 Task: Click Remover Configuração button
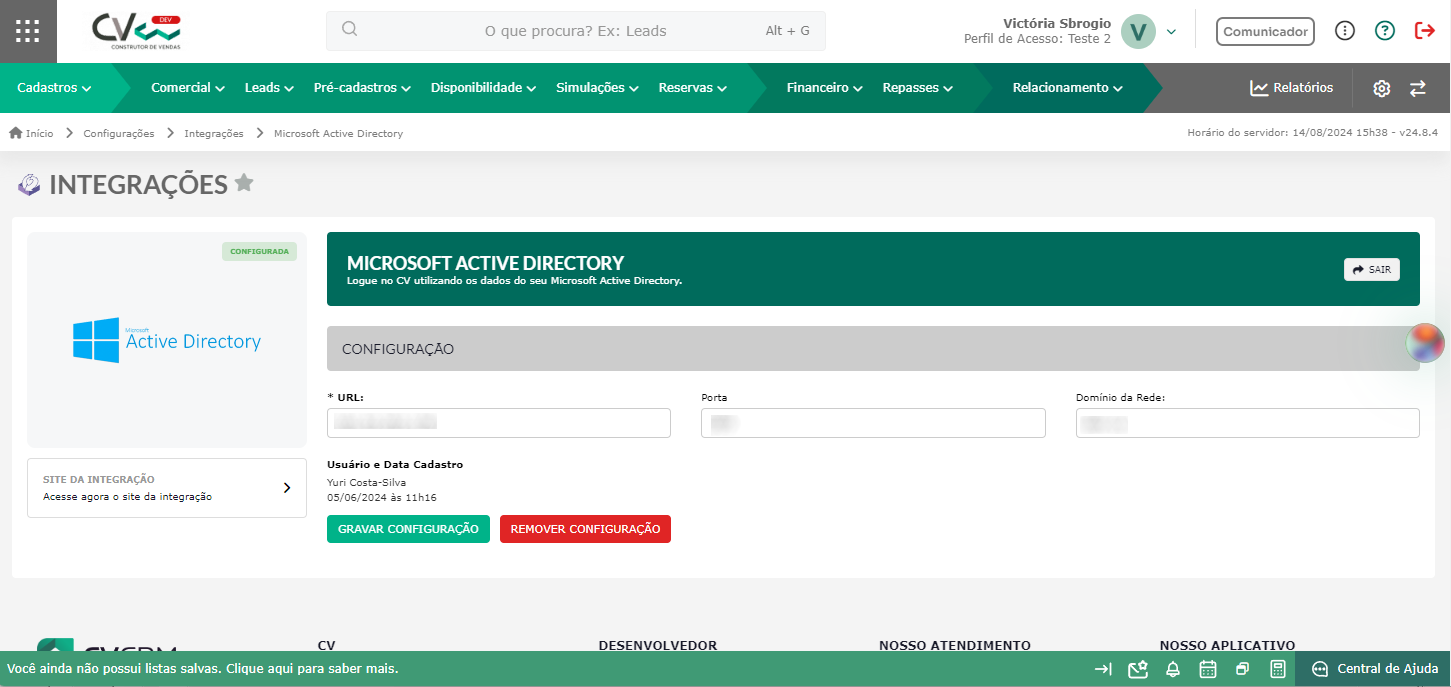pyautogui.click(x=585, y=529)
